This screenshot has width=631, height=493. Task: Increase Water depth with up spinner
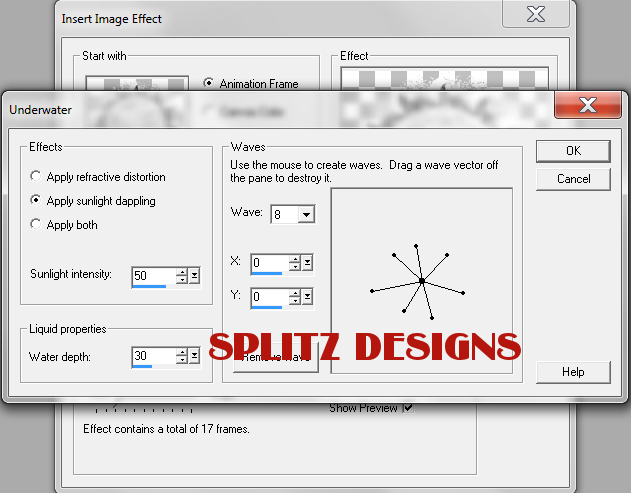coord(182,352)
